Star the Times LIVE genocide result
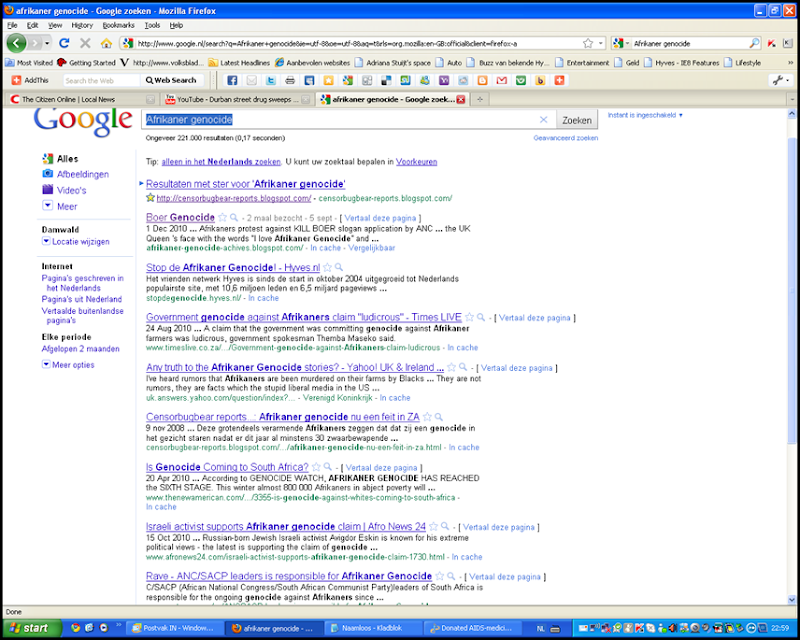The image size is (800, 640). click(x=469, y=317)
